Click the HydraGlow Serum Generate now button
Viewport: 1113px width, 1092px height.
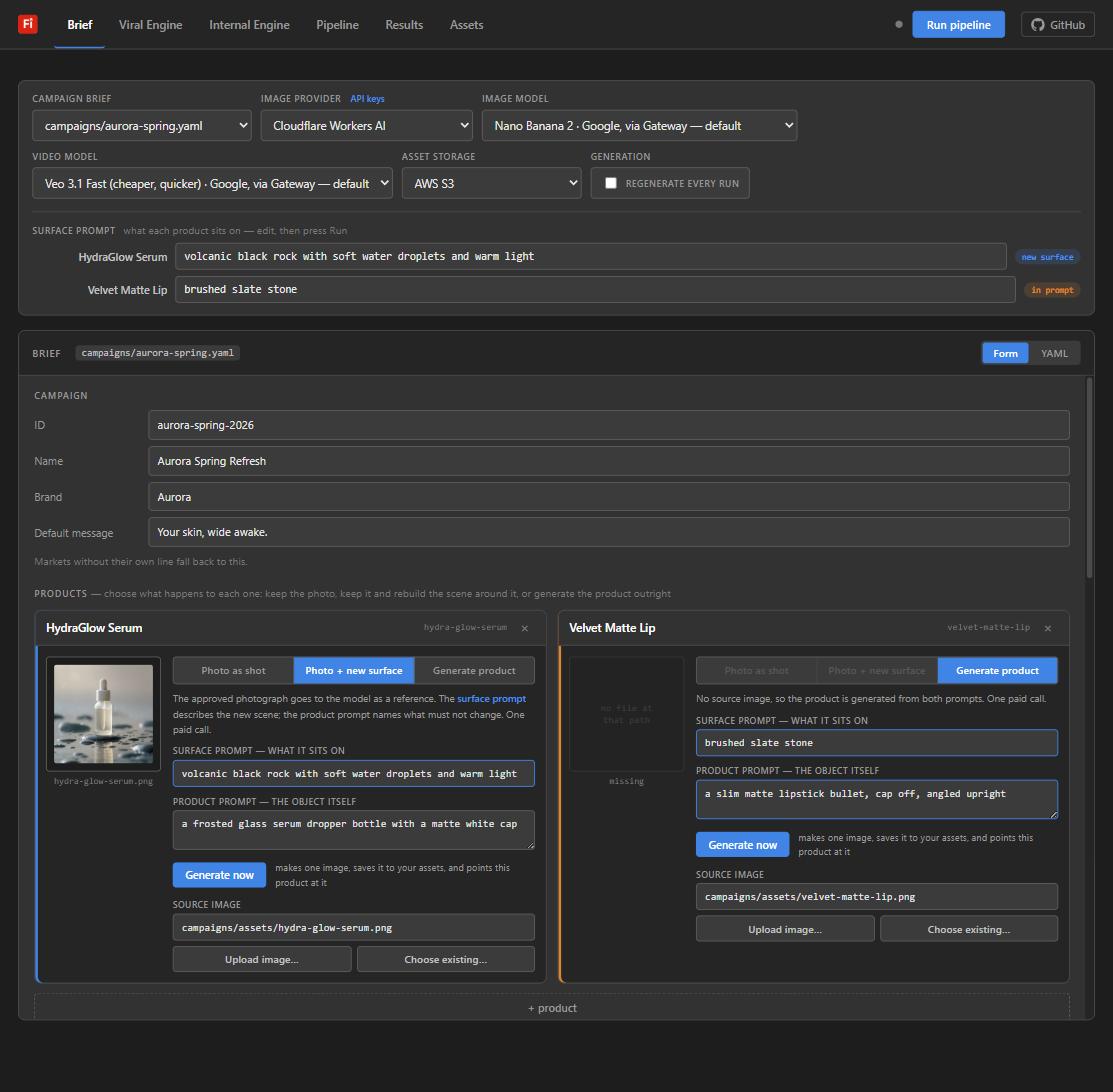click(x=219, y=875)
